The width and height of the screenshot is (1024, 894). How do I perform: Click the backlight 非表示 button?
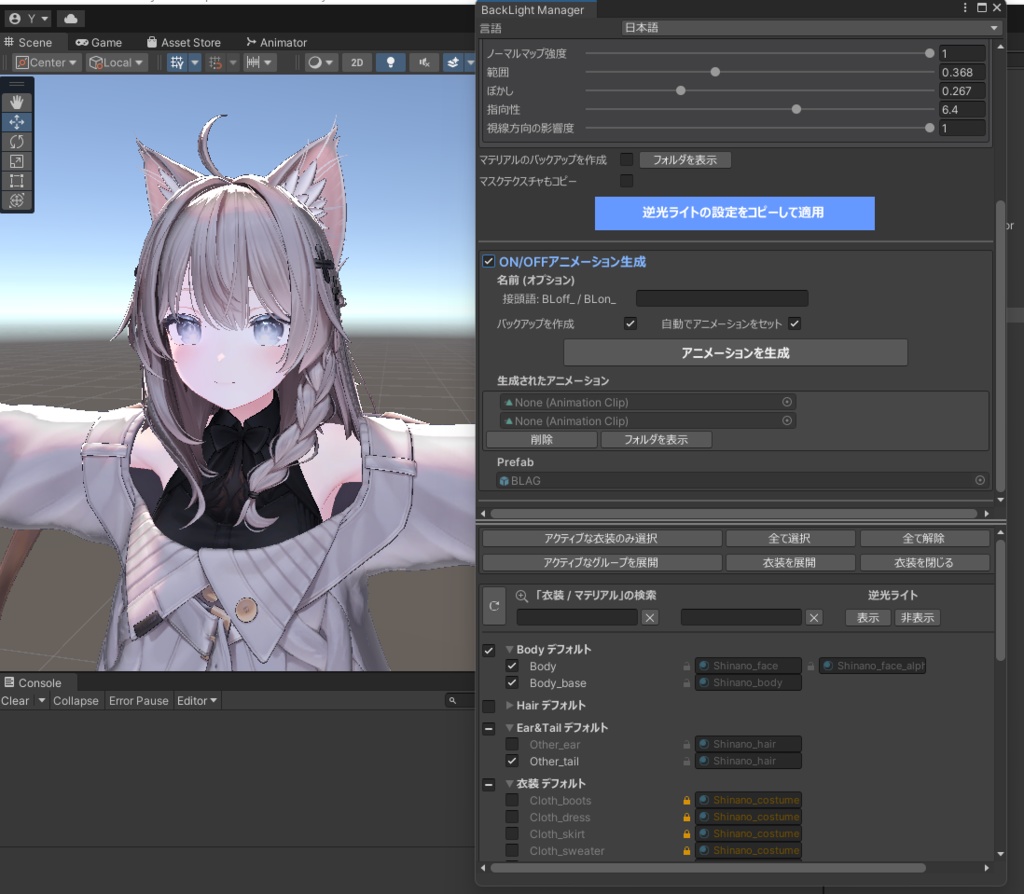pyautogui.click(x=918, y=618)
